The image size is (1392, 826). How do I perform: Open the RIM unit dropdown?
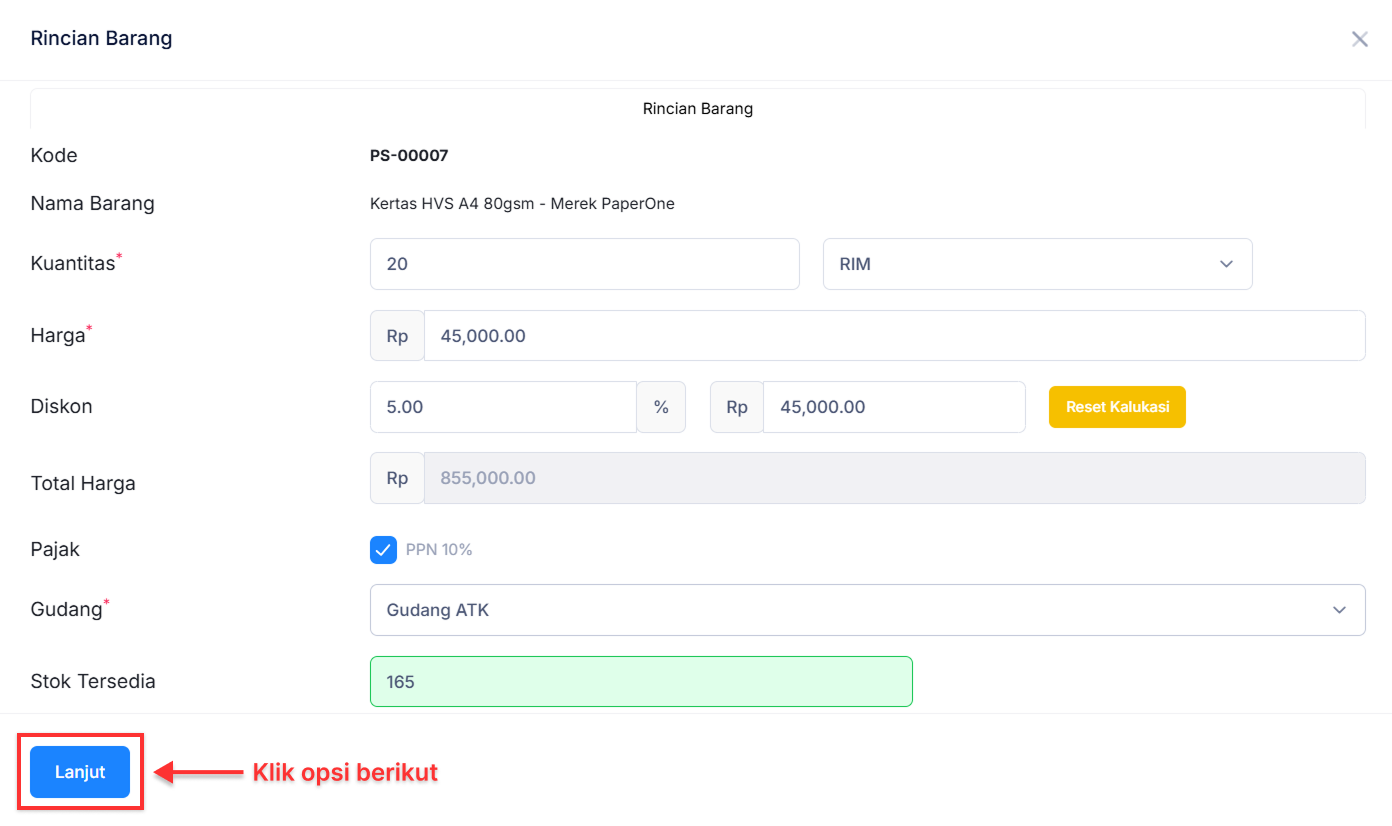[x=1036, y=264]
